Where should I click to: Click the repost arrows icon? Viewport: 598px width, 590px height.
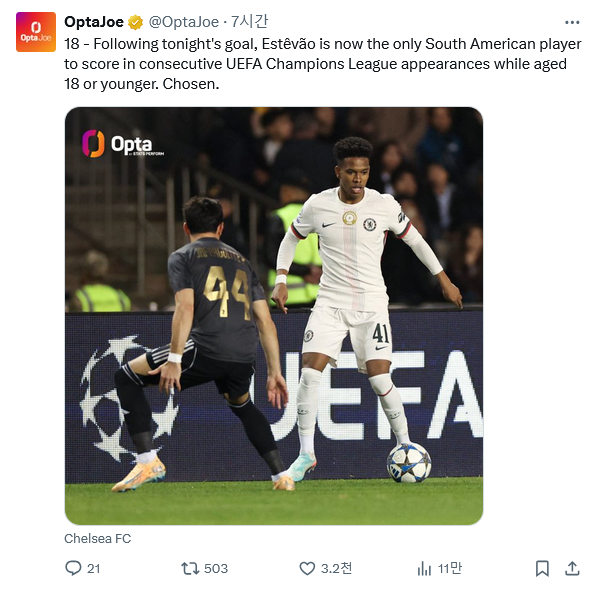click(x=190, y=568)
